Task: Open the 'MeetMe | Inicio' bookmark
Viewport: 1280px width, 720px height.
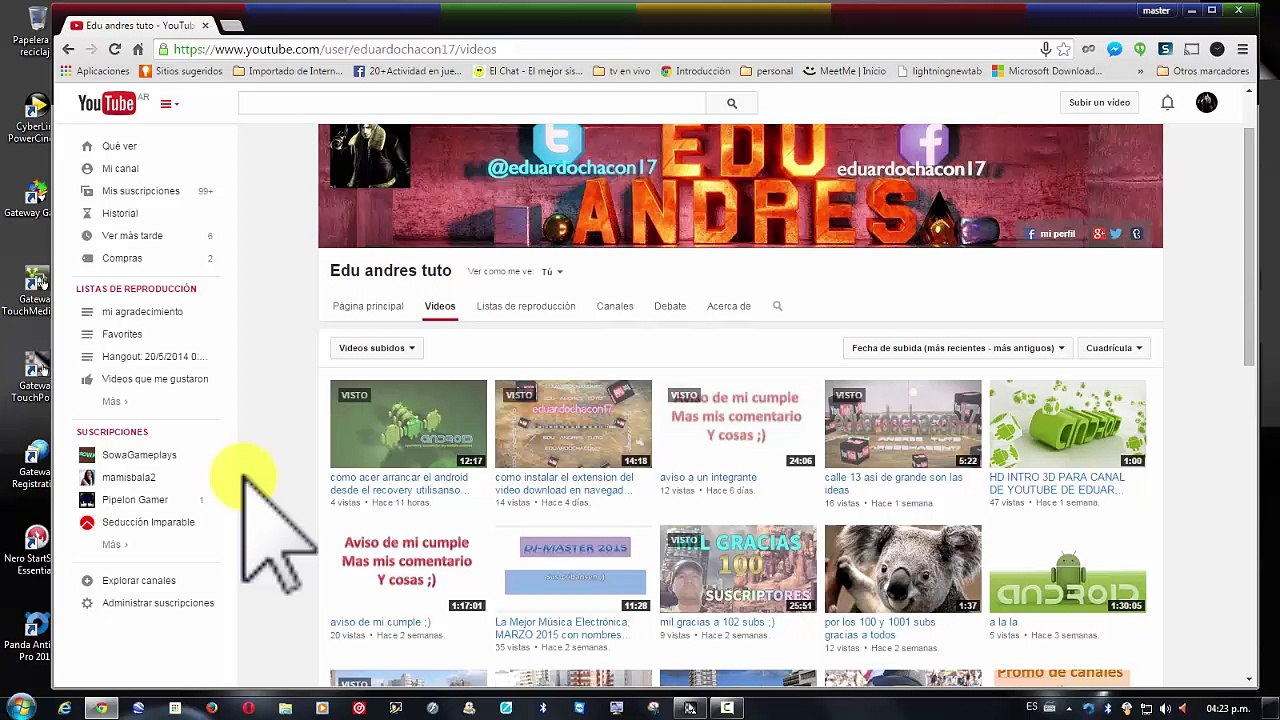Action: 844,71
